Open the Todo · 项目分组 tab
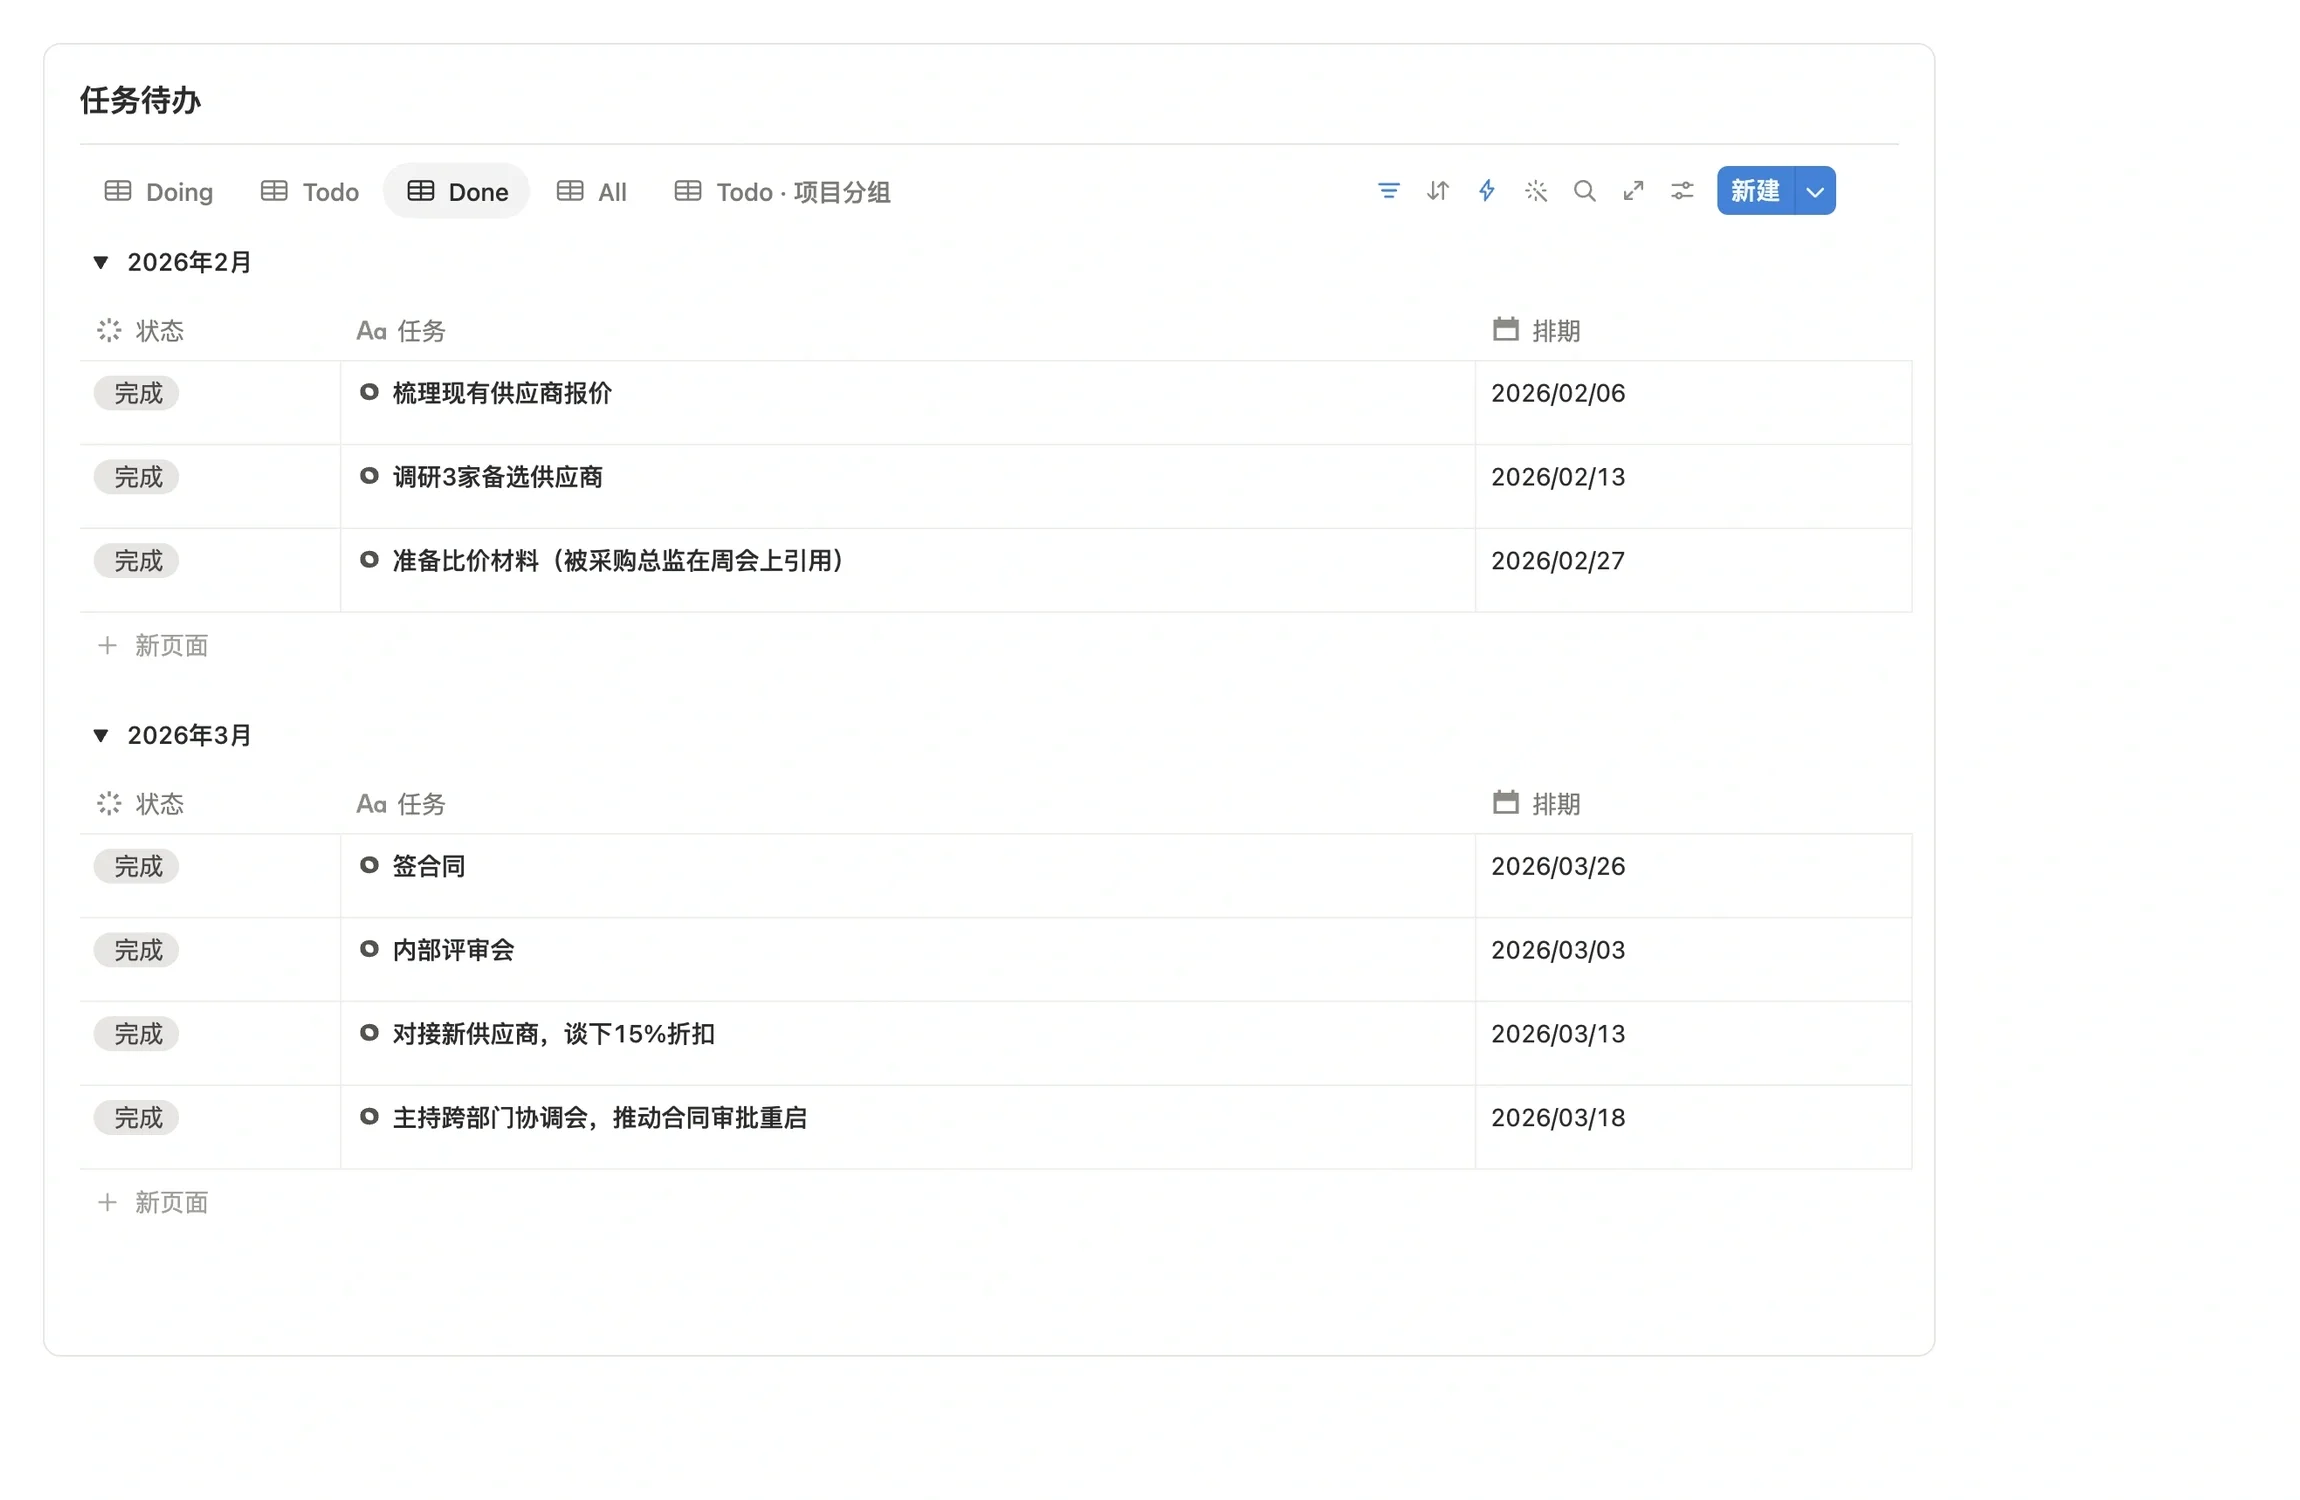Screen dimensions: 2300x1500 point(782,192)
